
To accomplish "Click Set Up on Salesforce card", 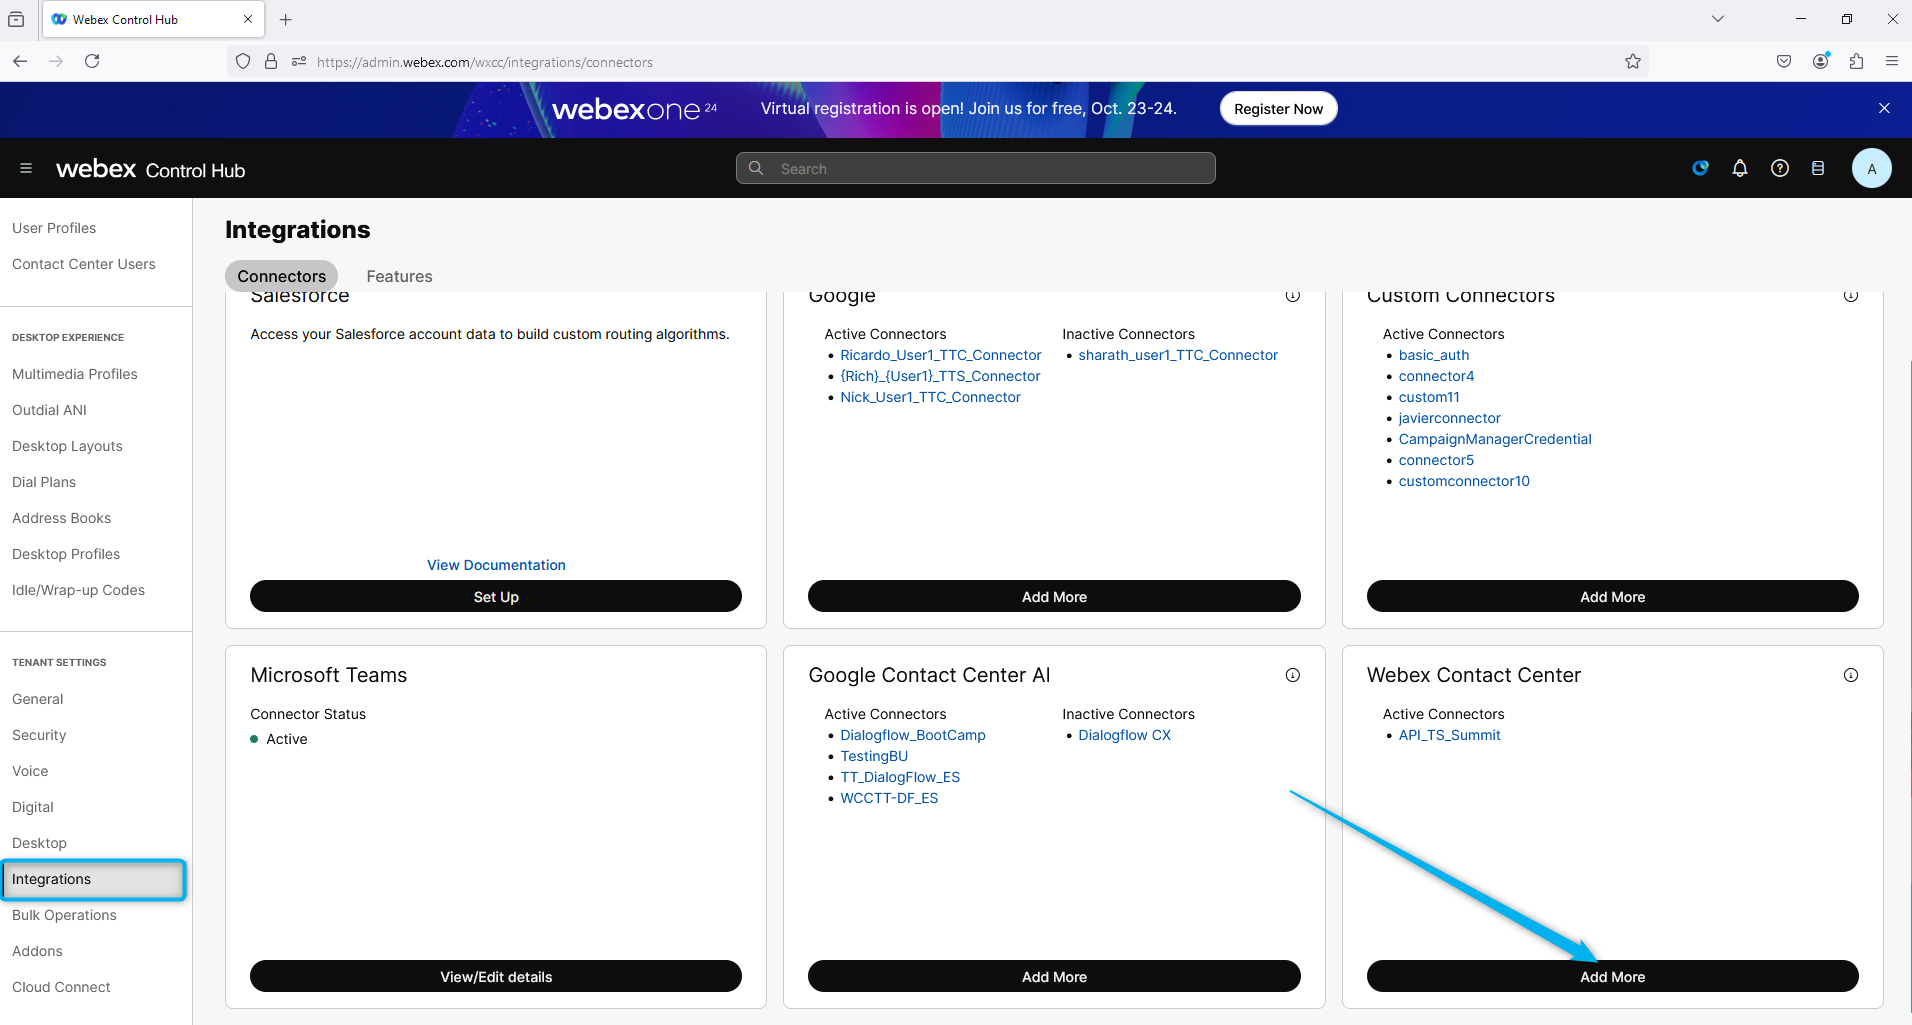I will tap(496, 596).
